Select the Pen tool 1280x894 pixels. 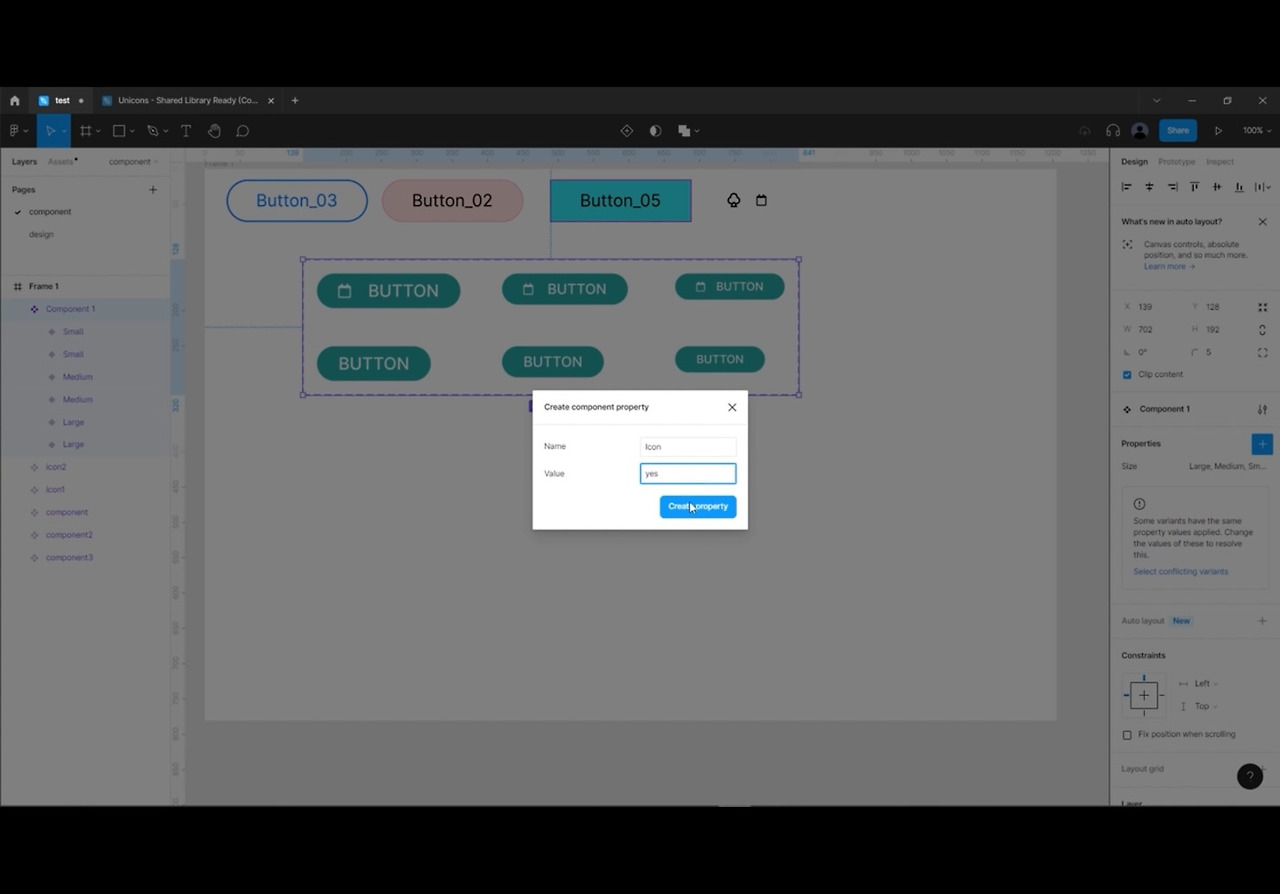(153, 131)
